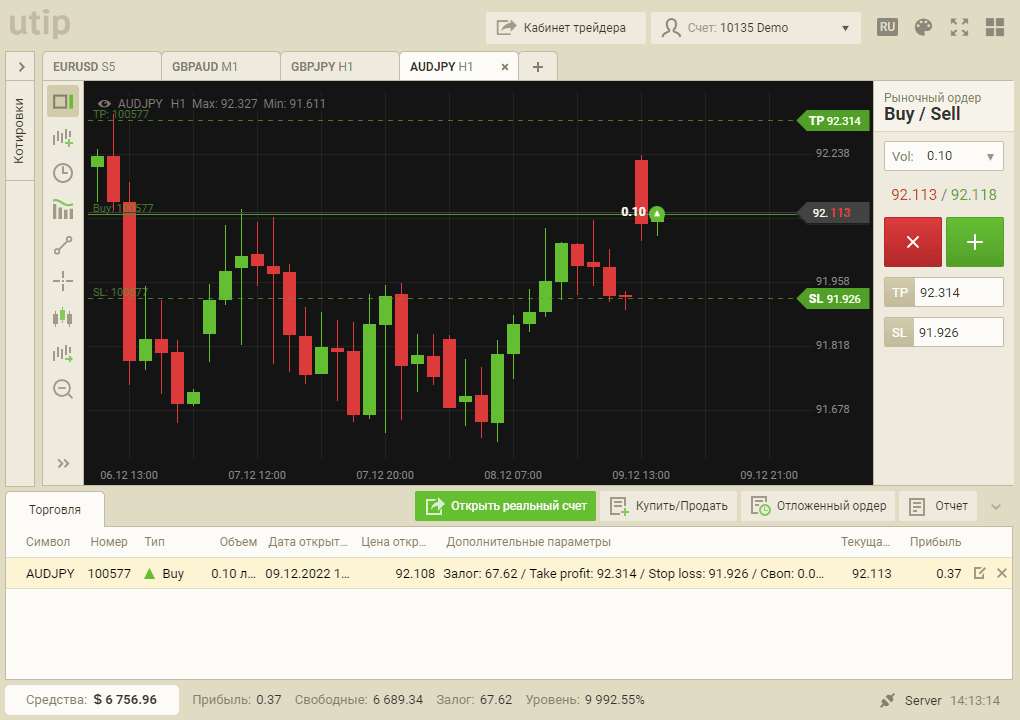Open the Отложенный ордер dialog
The height and width of the screenshot is (720, 1020).
tap(818, 506)
